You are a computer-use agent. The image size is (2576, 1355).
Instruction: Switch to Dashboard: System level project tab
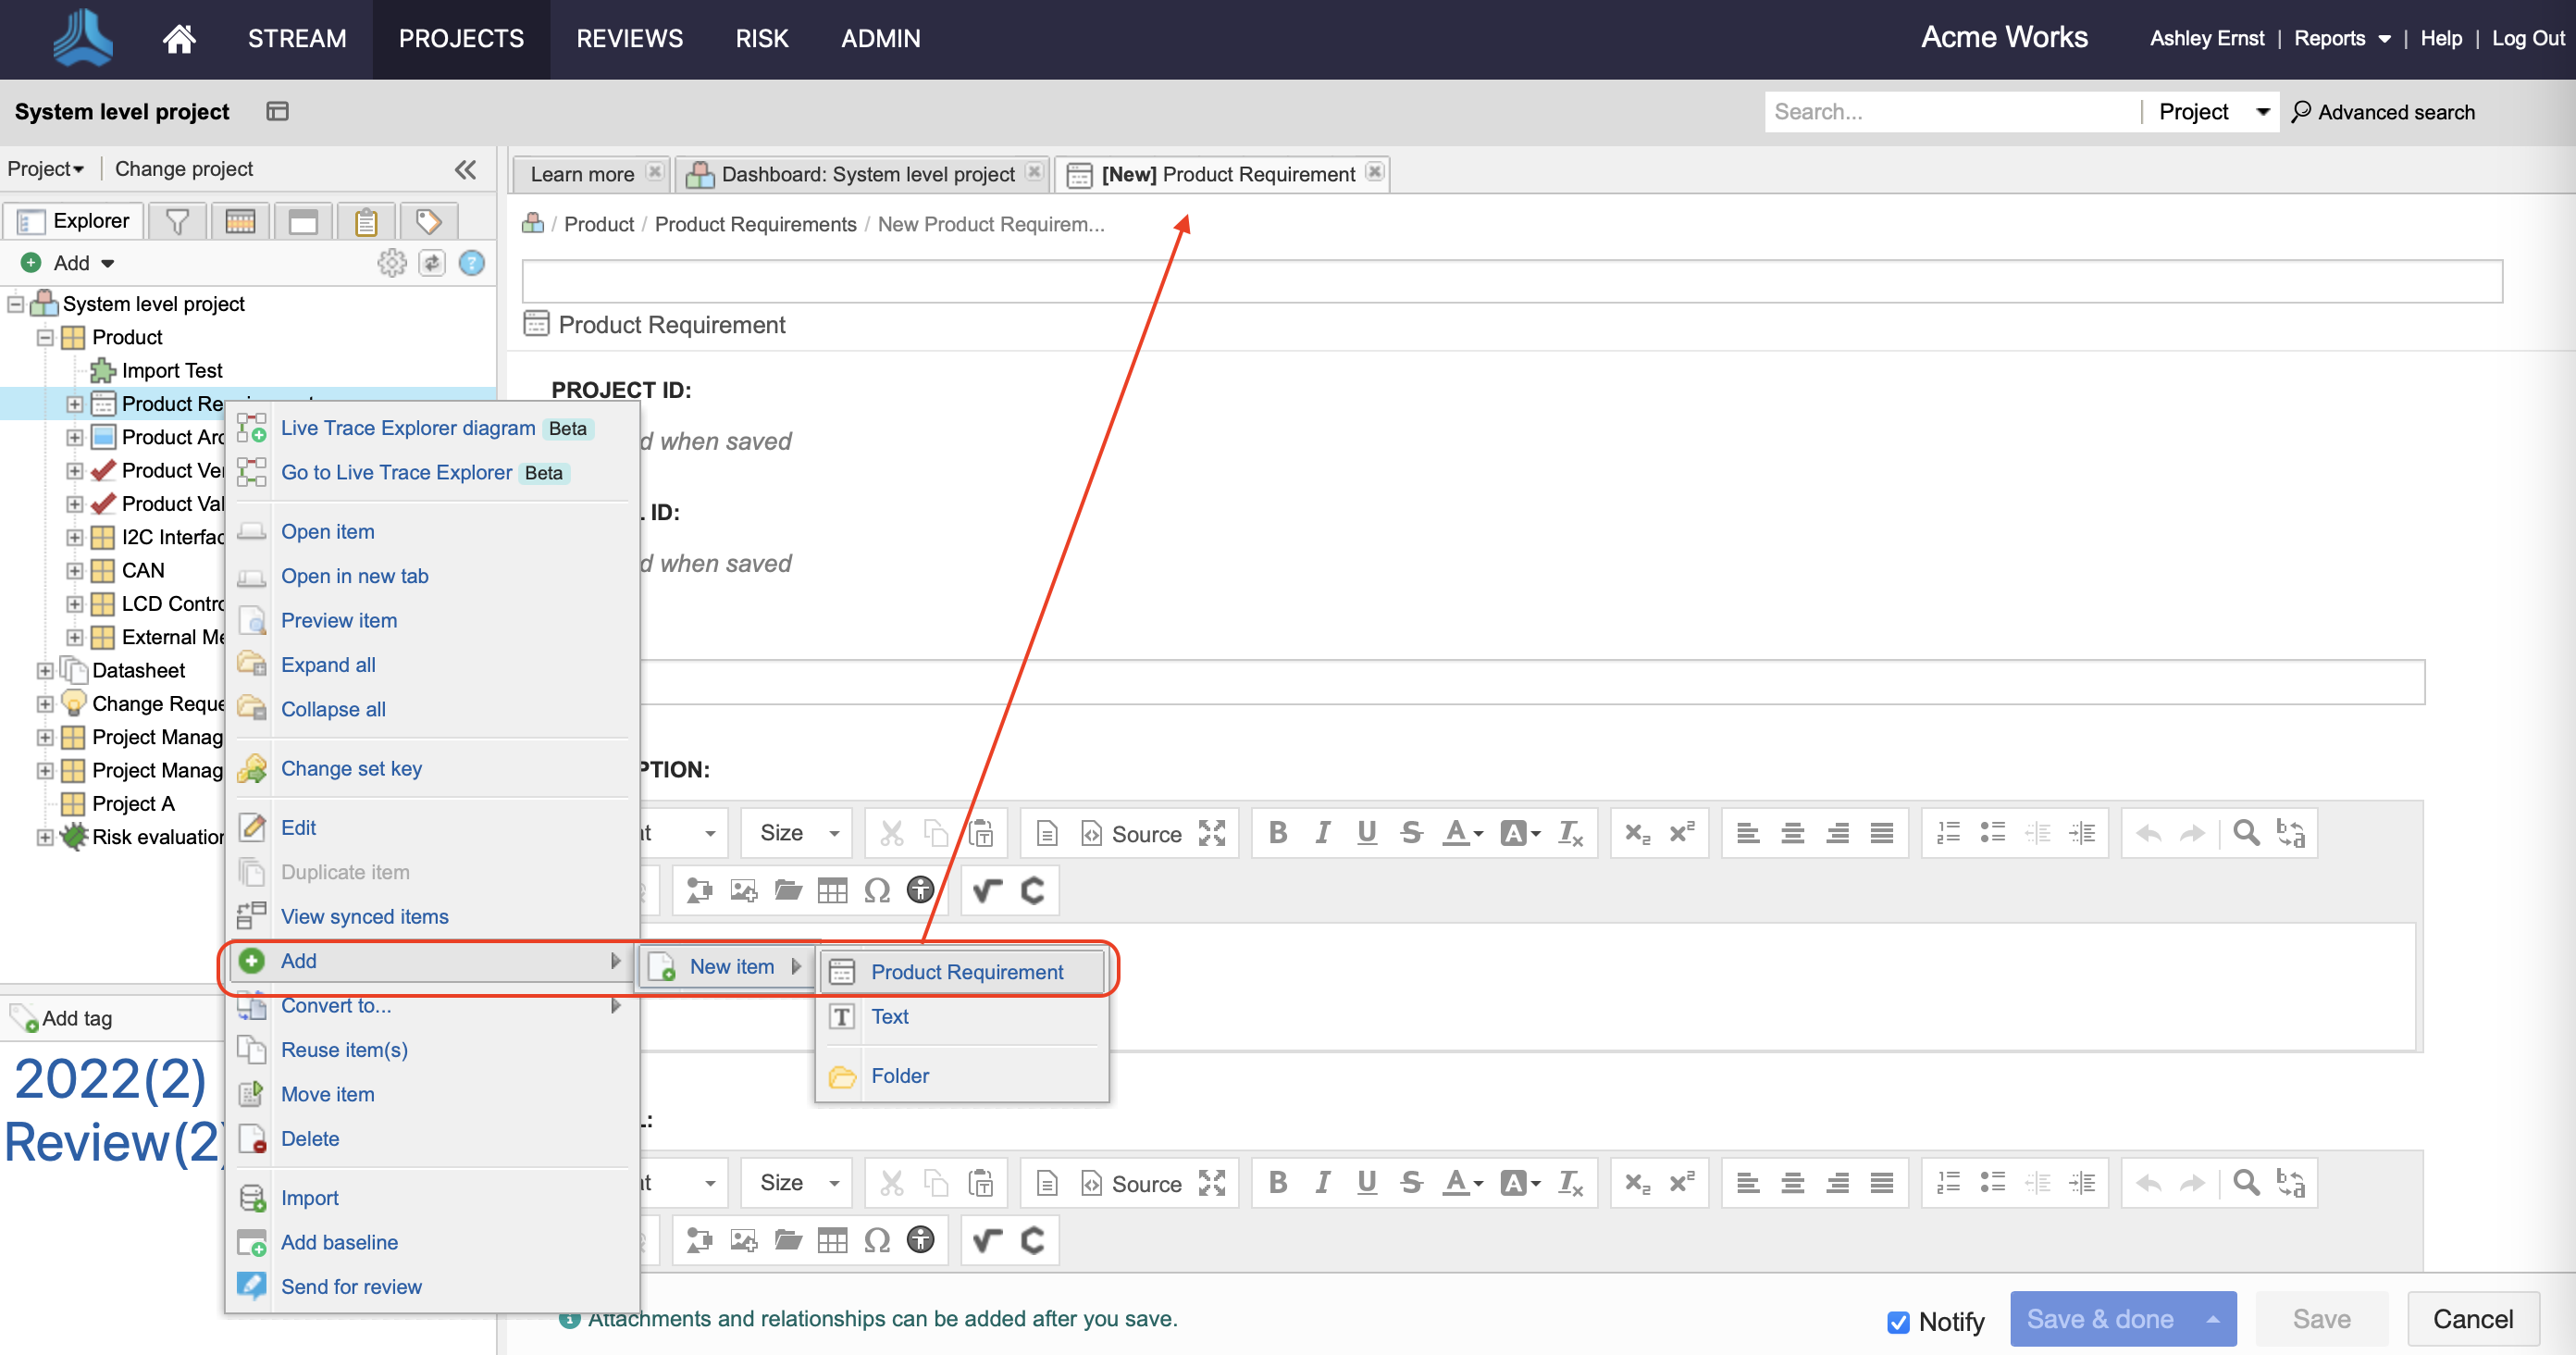point(867,174)
